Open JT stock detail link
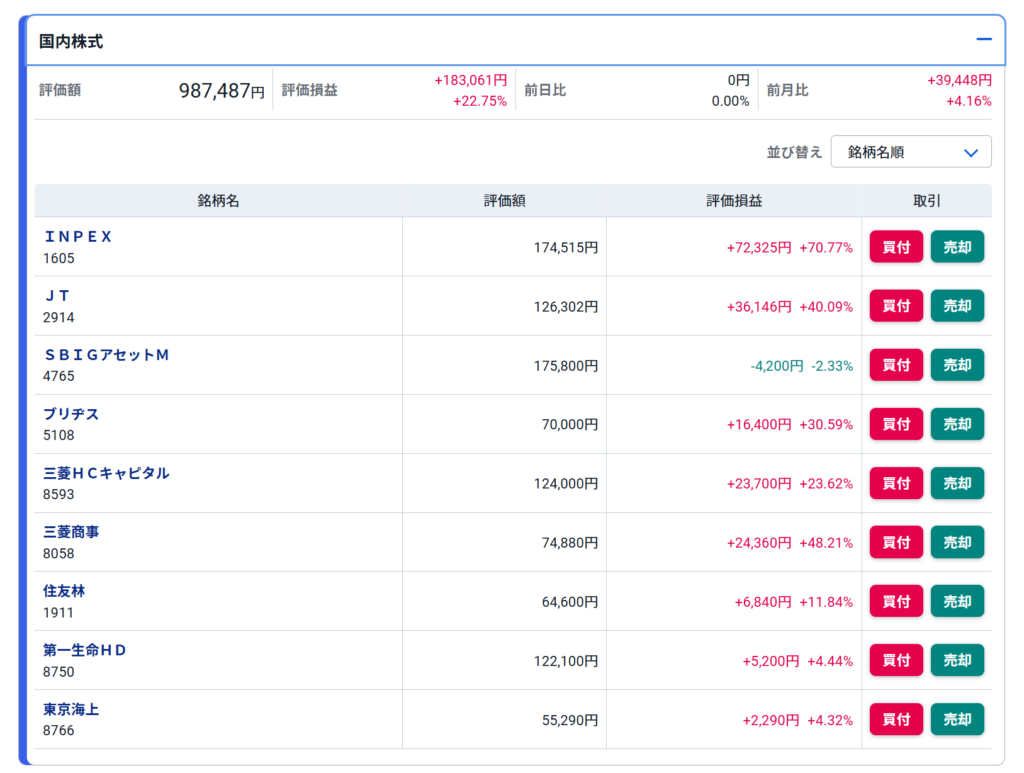This screenshot has height=773, width=1024. pyautogui.click(x=57, y=296)
